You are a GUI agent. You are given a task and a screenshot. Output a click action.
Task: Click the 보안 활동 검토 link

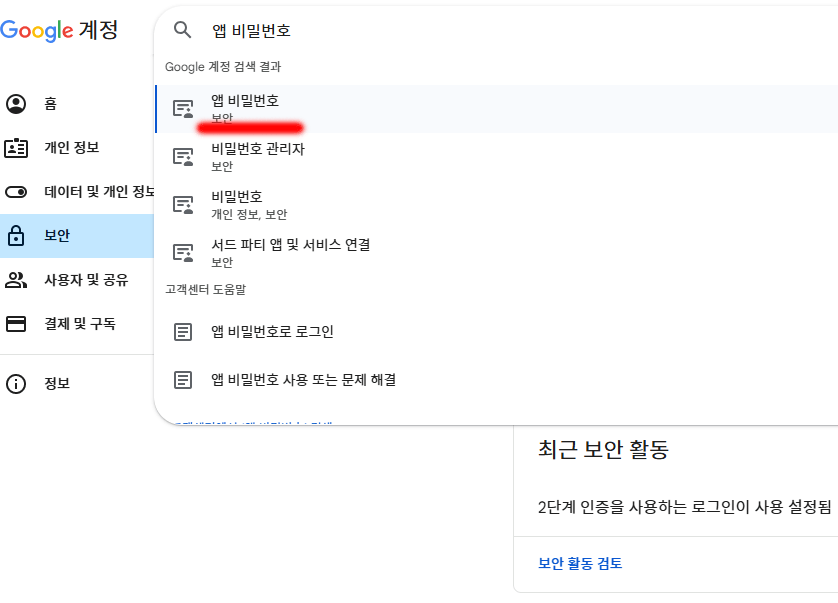(x=580, y=563)
